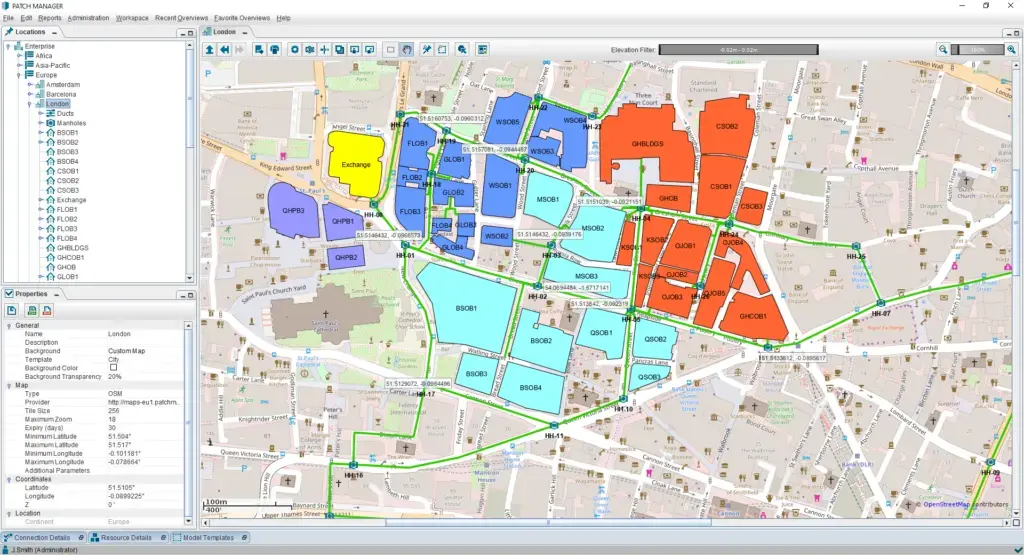
Task: Click the up-arrow go-to-parent toolbar icon
Action: click(210, 49)
